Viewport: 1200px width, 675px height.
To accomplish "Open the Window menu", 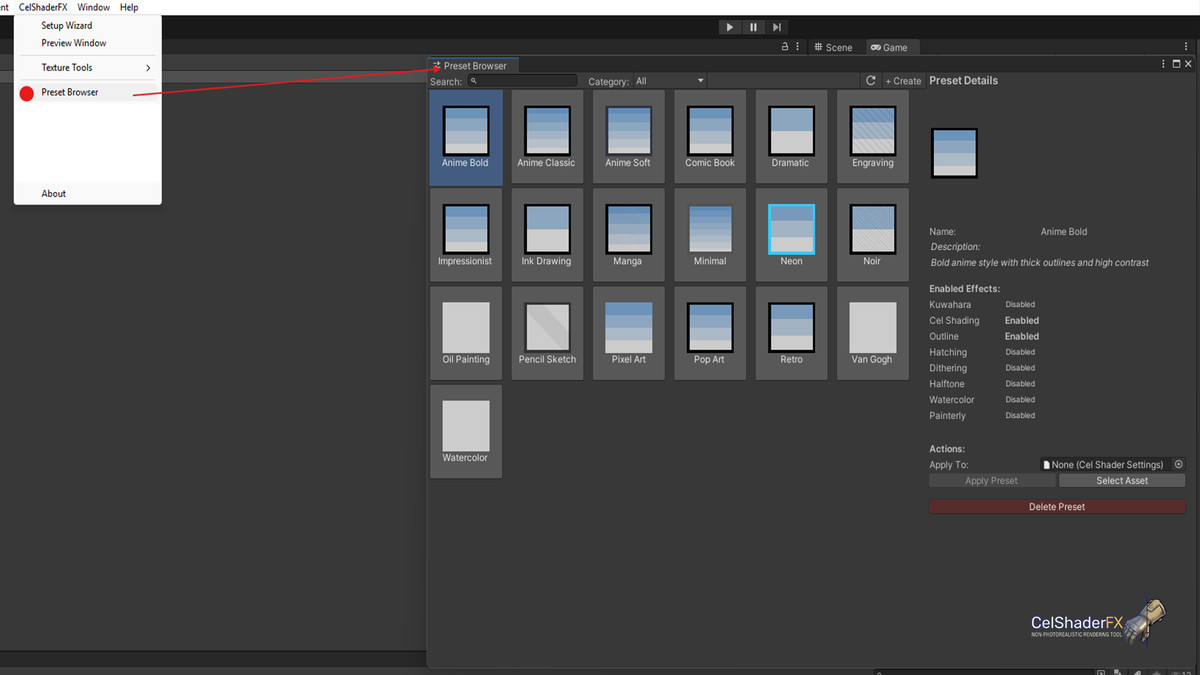I will click(x=94, y=7).
